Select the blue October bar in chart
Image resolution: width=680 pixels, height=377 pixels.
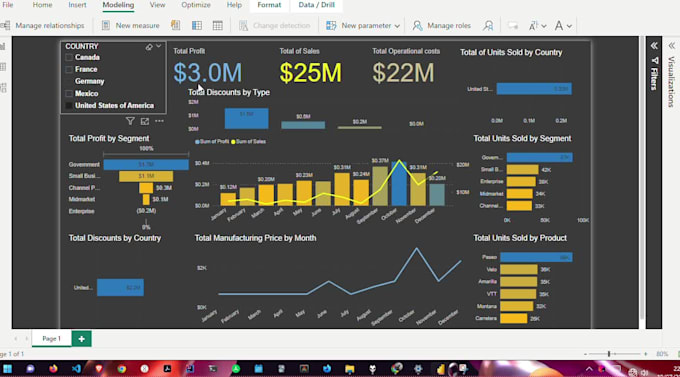[399, 183]
